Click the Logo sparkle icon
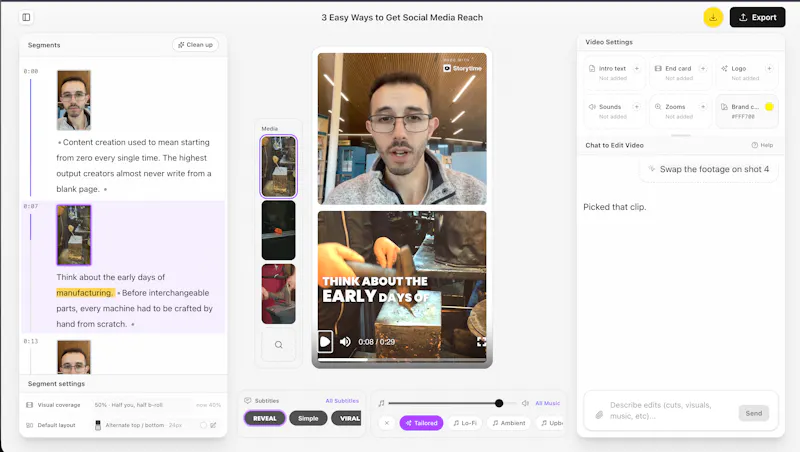Screen dimensions: 800x452 724,68
